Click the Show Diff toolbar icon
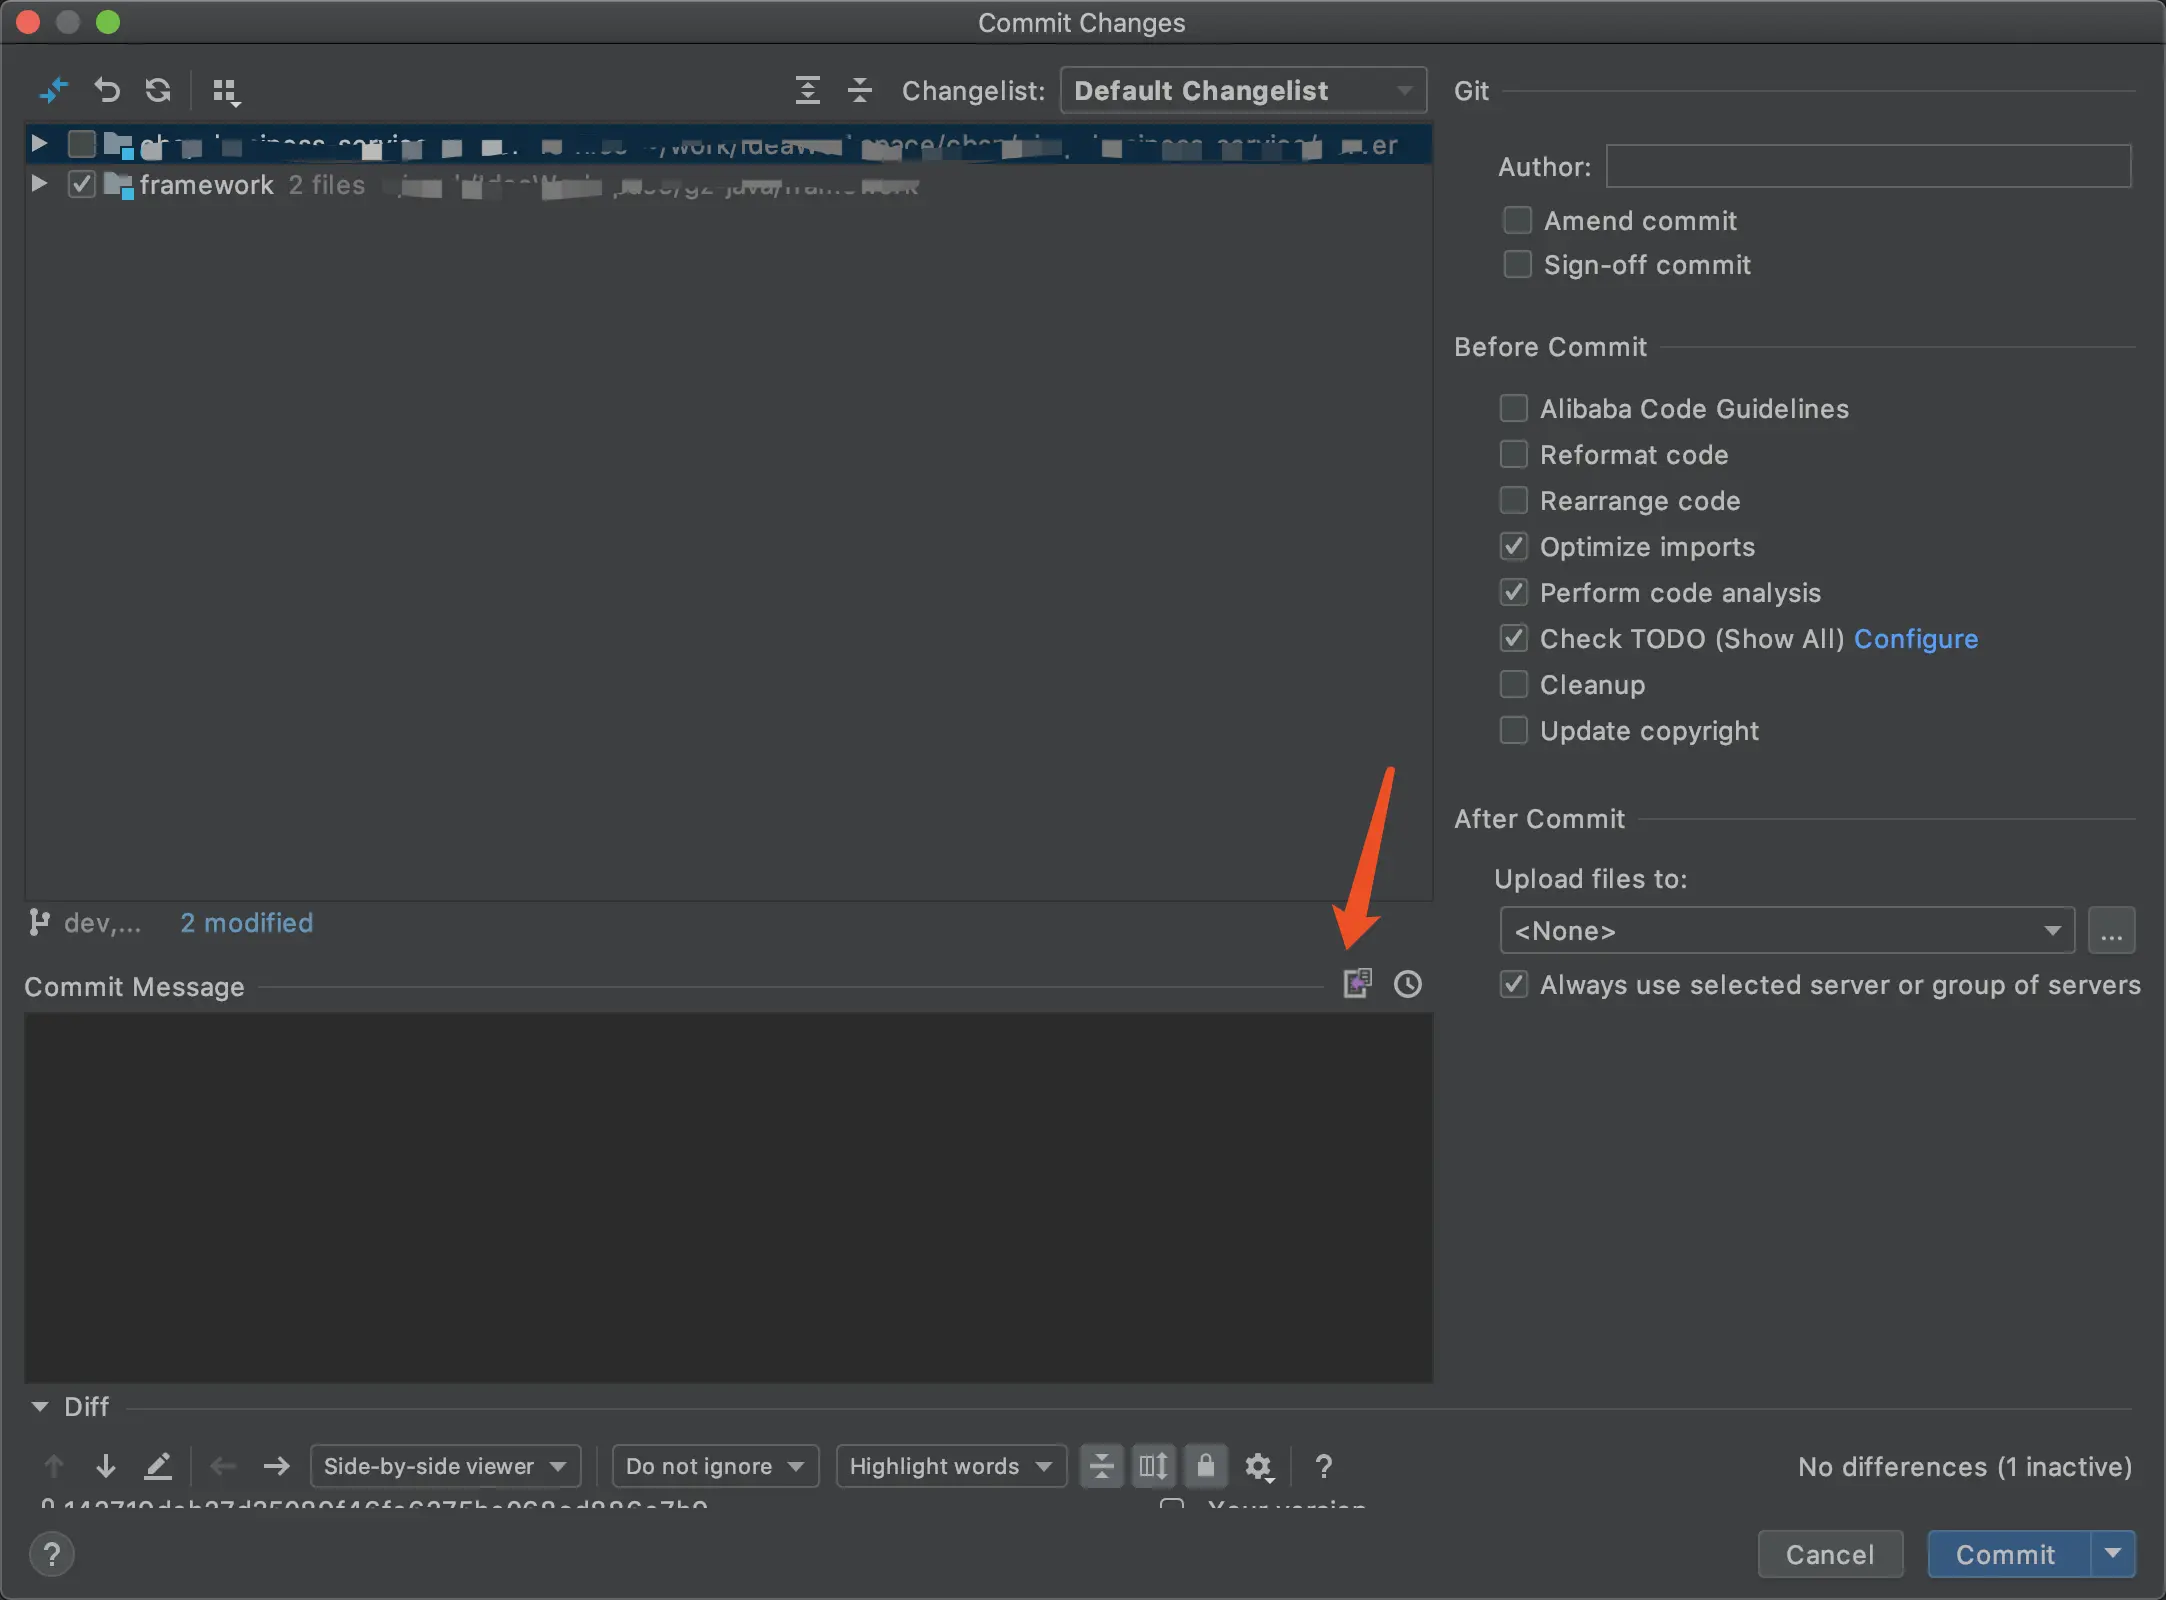The image size is (2166, 1600). coord(53,90)
